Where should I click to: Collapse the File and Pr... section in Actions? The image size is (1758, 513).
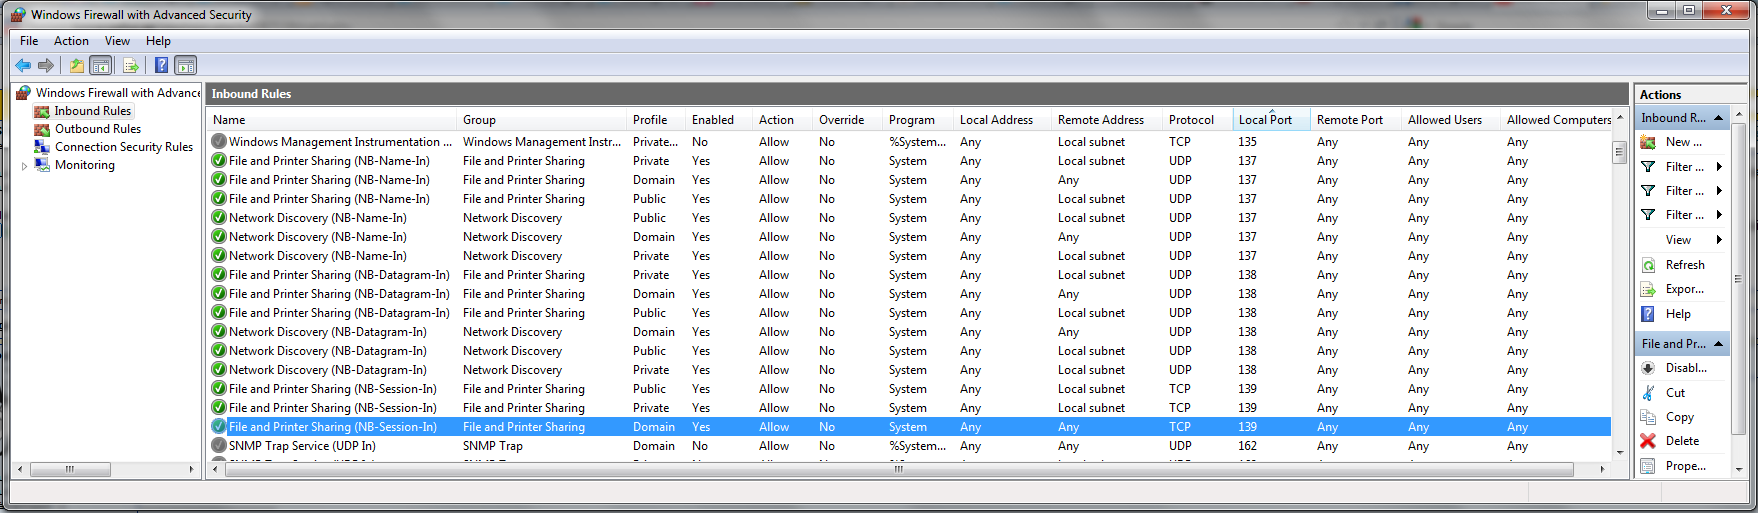click(1719, 344)
